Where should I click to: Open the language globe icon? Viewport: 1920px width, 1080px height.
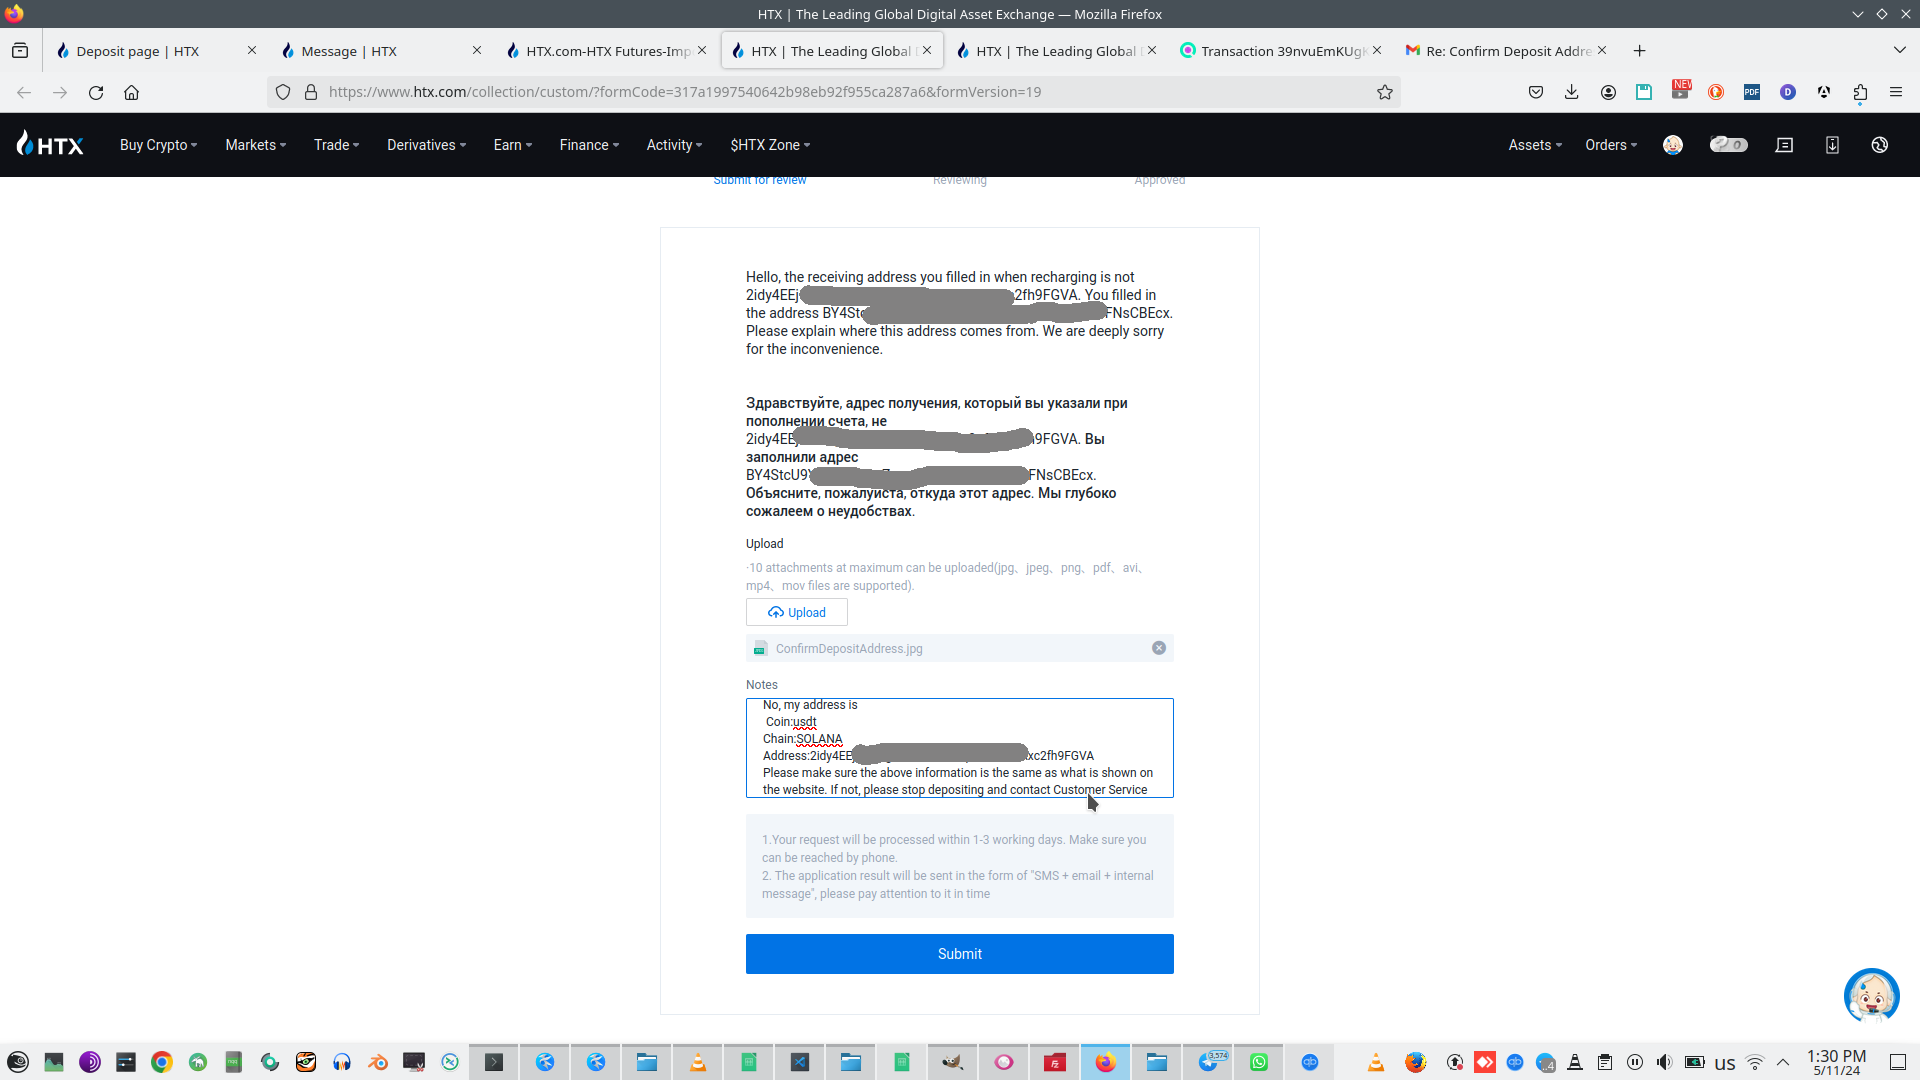coord(1880,145)
